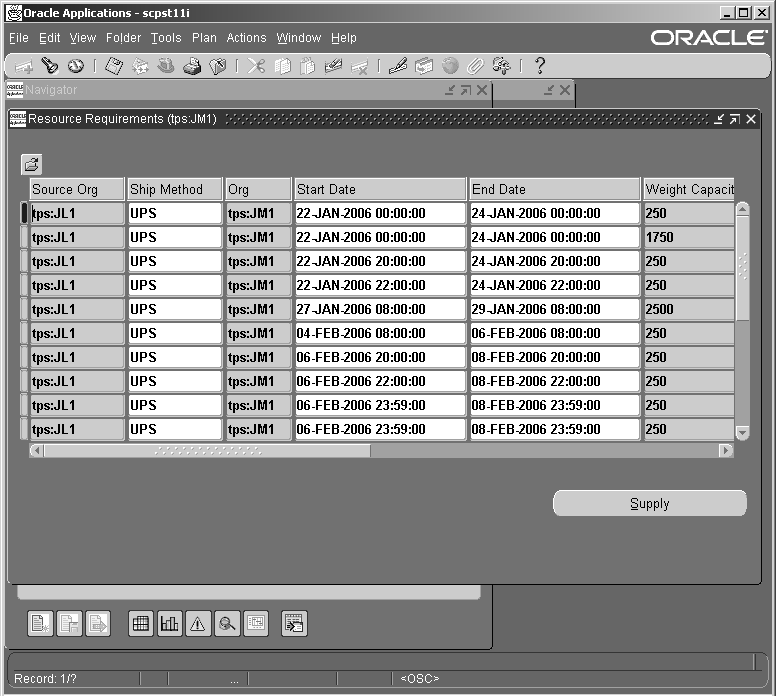776x696 pixels.
Task: Click the horizontal scrollbar right arrow
Action: click(x=726, y=450)
